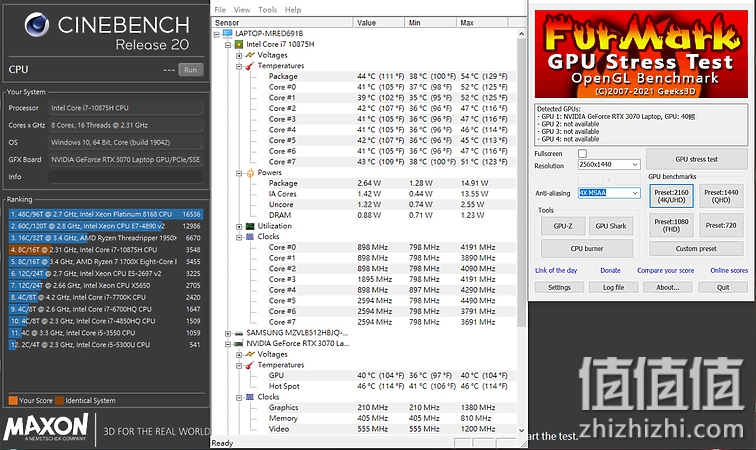Screen dimensions: 756x450
Task: Collapse the Intel Core i7 10875H node
Action: [x=228, y=44]
